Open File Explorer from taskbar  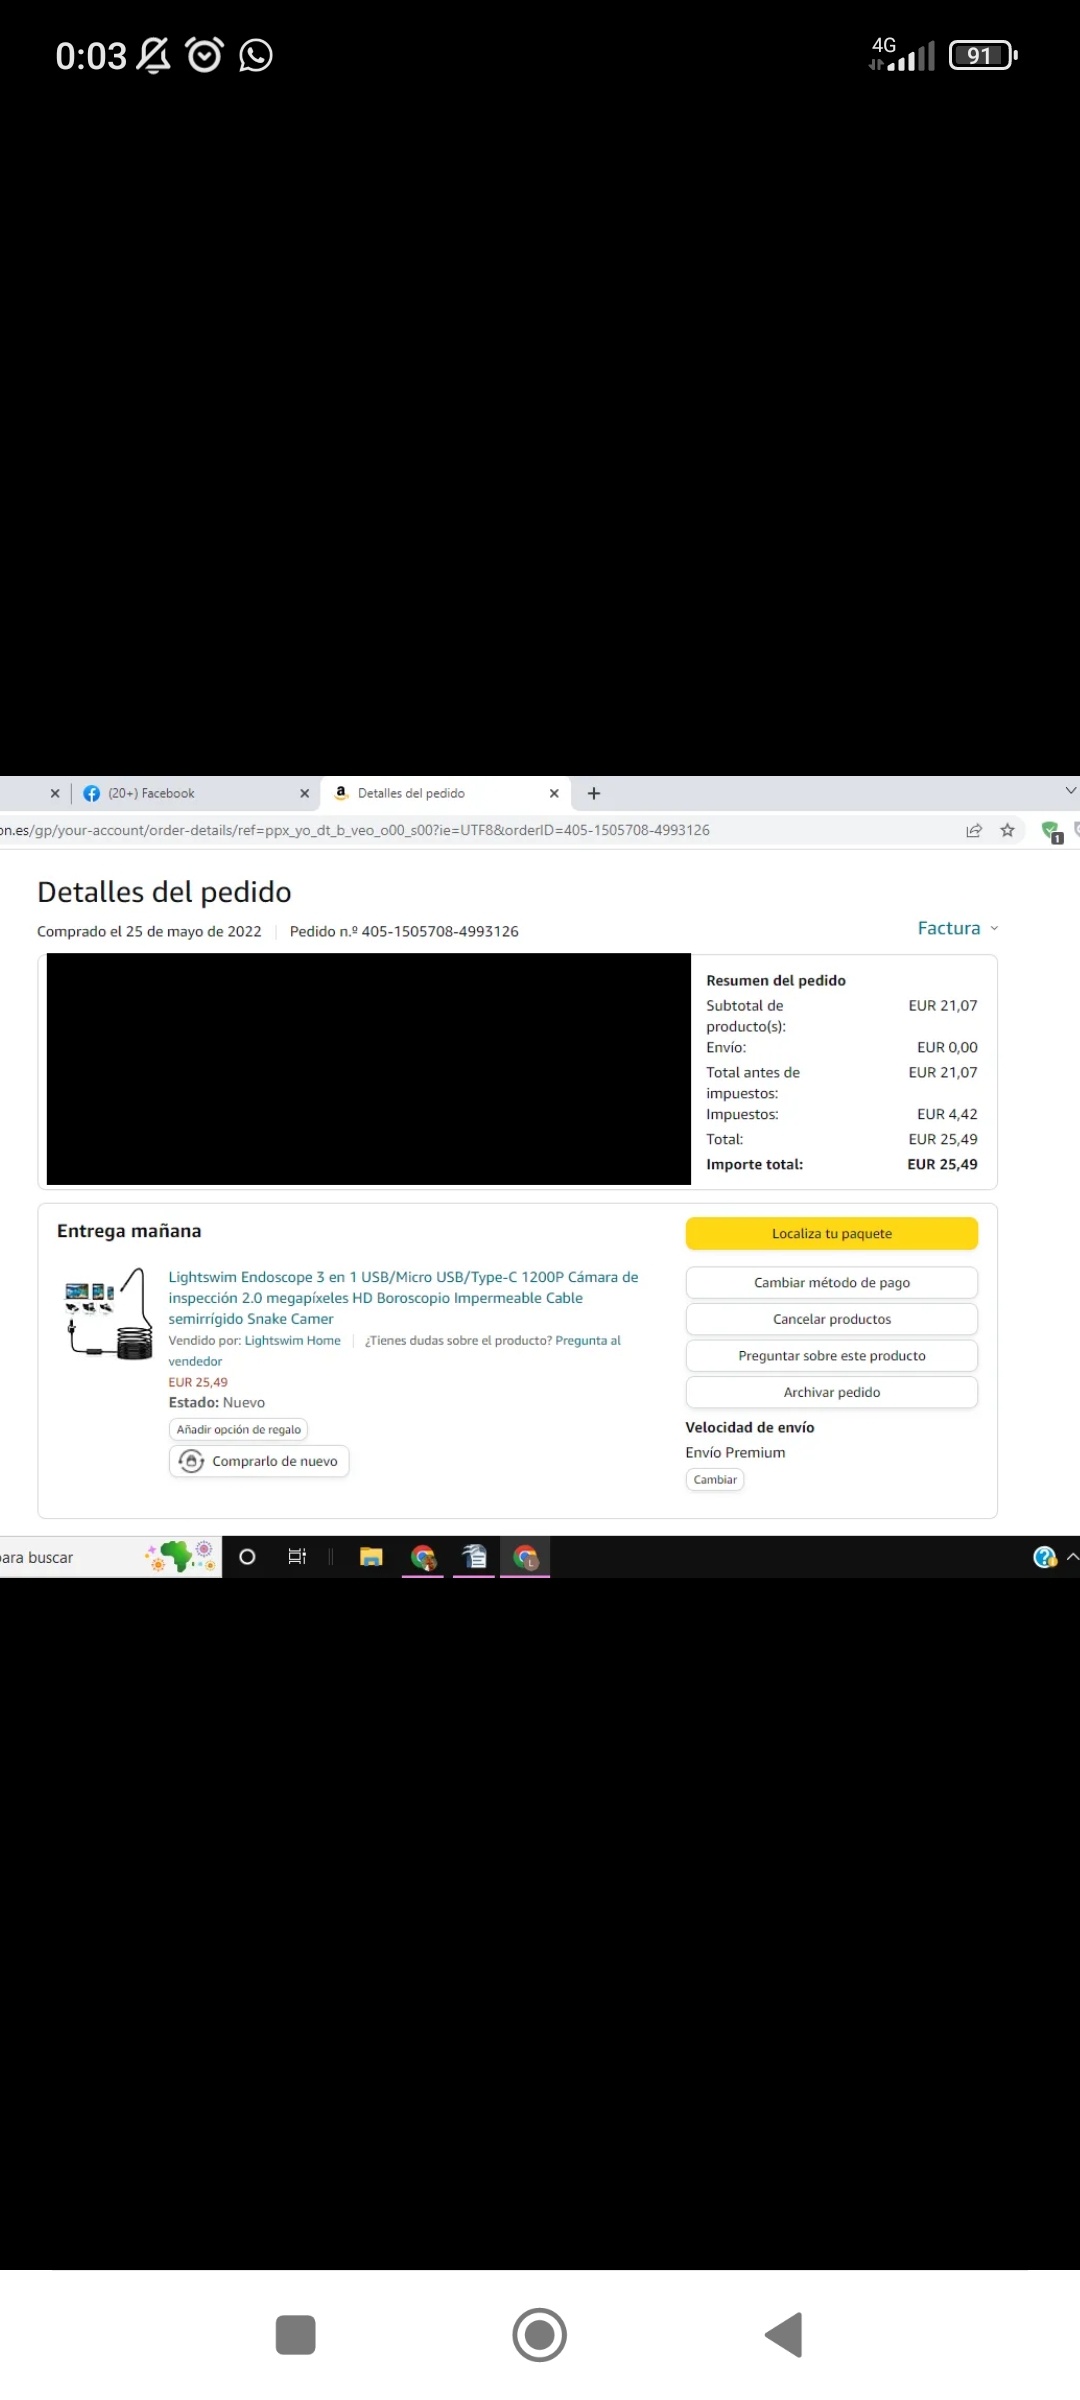click(x=371, y=1557)
